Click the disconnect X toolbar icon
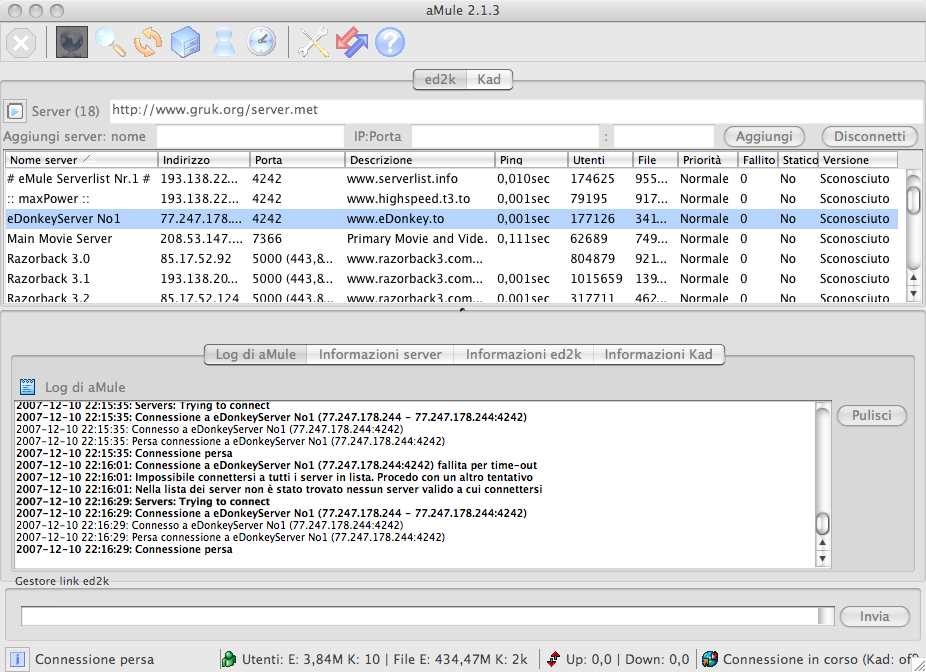Screen dimensions: 926x672 pyautogui.click(x=21, y=43)
